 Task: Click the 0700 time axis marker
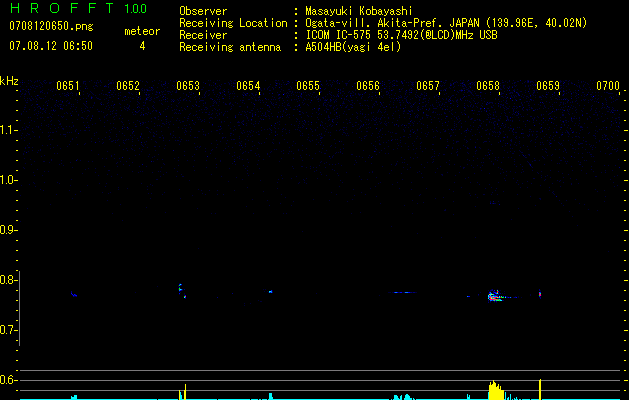pyautogui.click(x=608, y=86)
